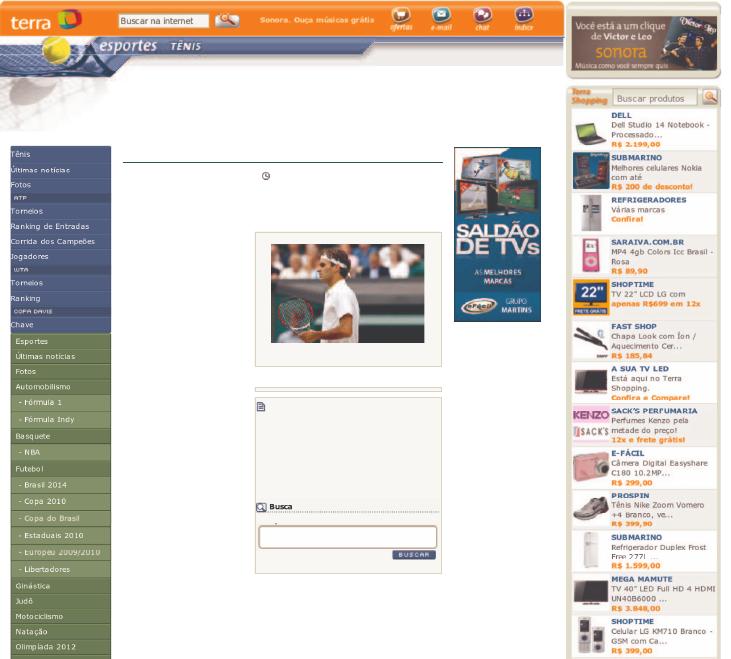Image resolution: width=731 pixels, height=659 pixels.
Task: Click the clock icon above the article
Action: coord(266,176)
